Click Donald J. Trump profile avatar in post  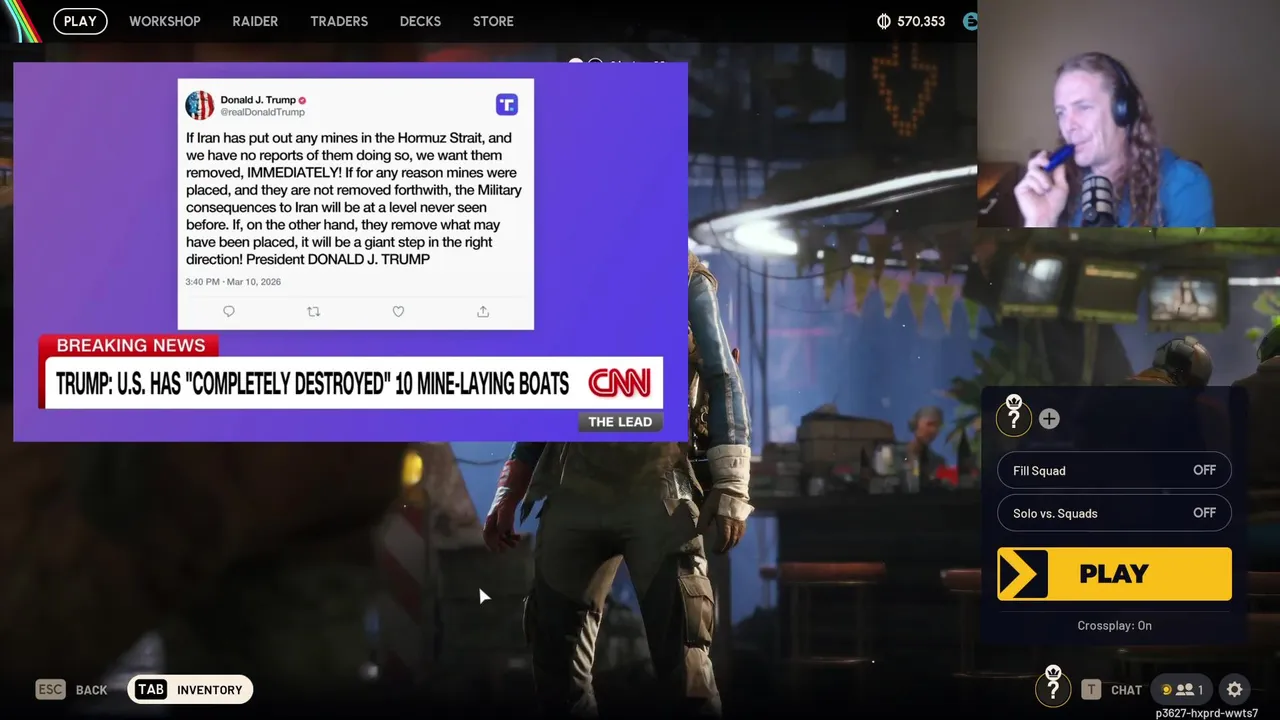click(200, 105)
